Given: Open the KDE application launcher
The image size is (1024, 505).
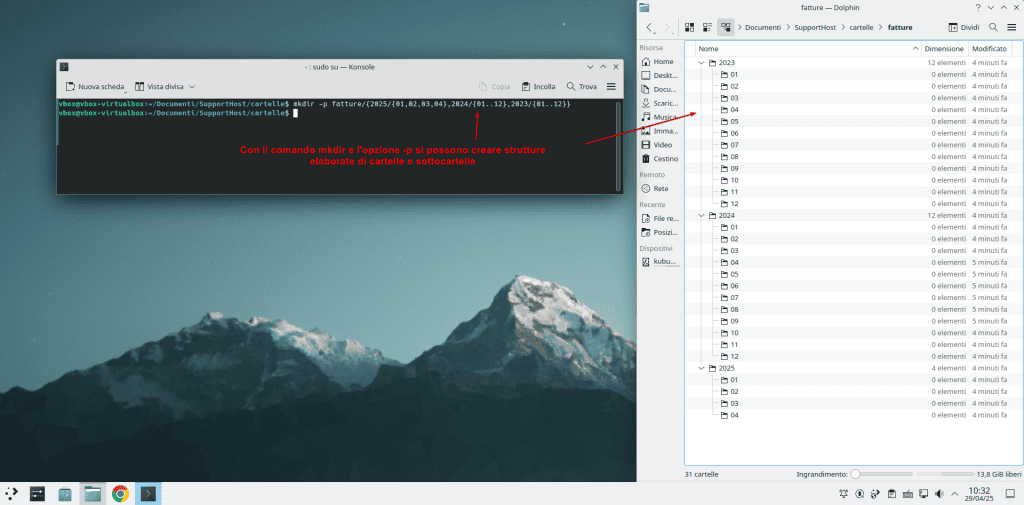Looking at the screenshot, I should [12, 494].
